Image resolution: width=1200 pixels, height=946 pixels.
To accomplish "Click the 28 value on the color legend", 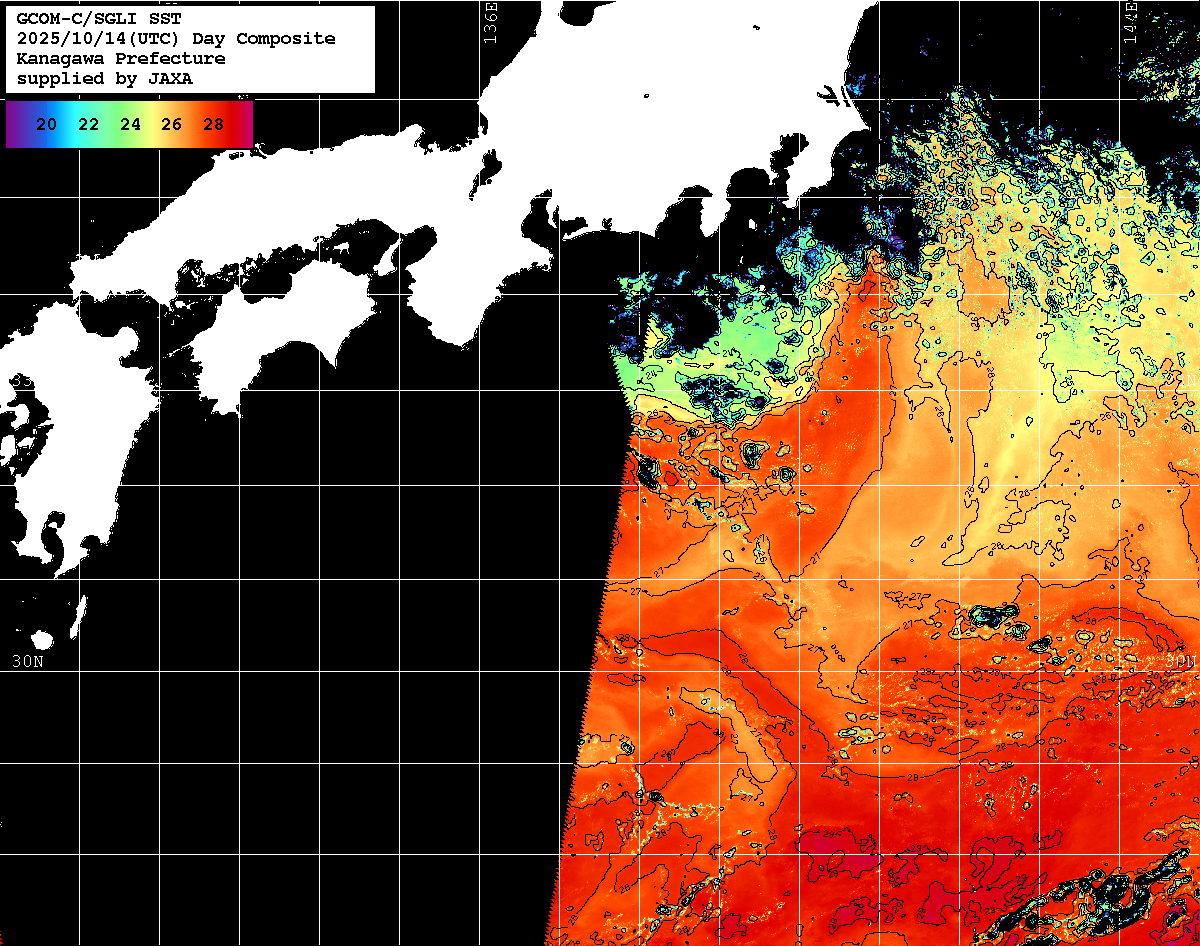I will tap(213, 125).
